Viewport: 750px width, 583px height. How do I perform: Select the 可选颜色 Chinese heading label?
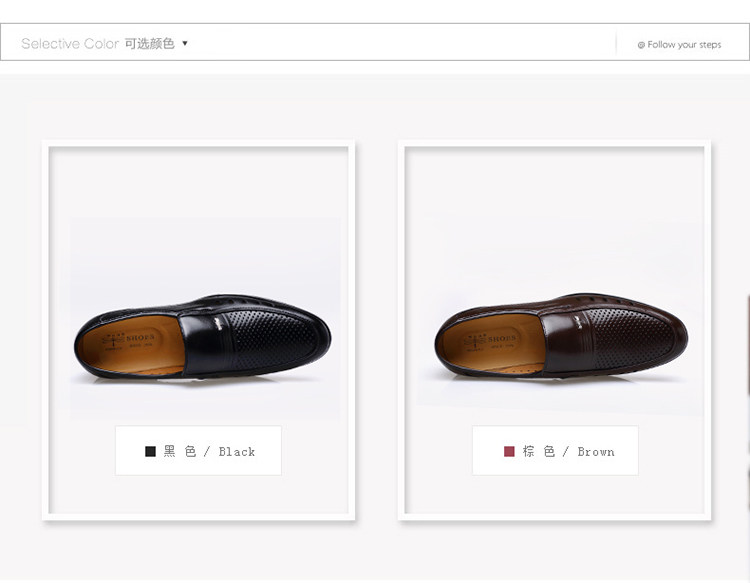(150, 44)
